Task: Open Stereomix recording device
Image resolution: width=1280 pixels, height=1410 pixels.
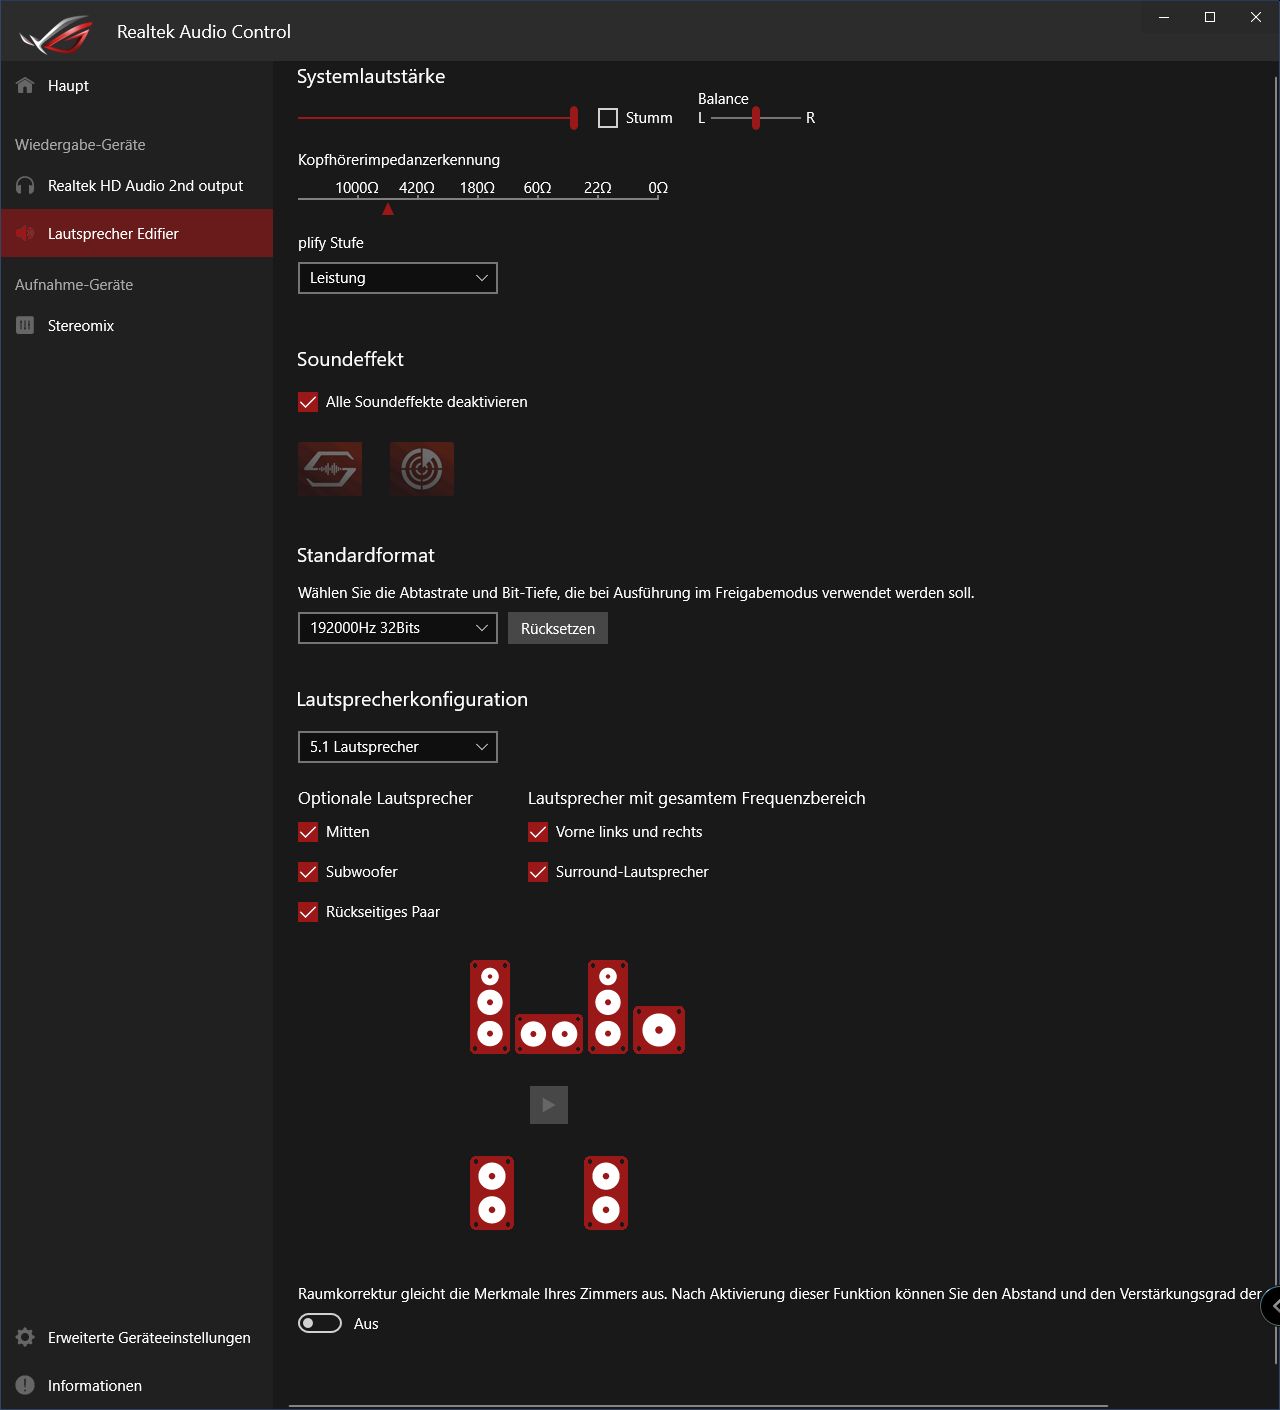Action: (136, 326)
